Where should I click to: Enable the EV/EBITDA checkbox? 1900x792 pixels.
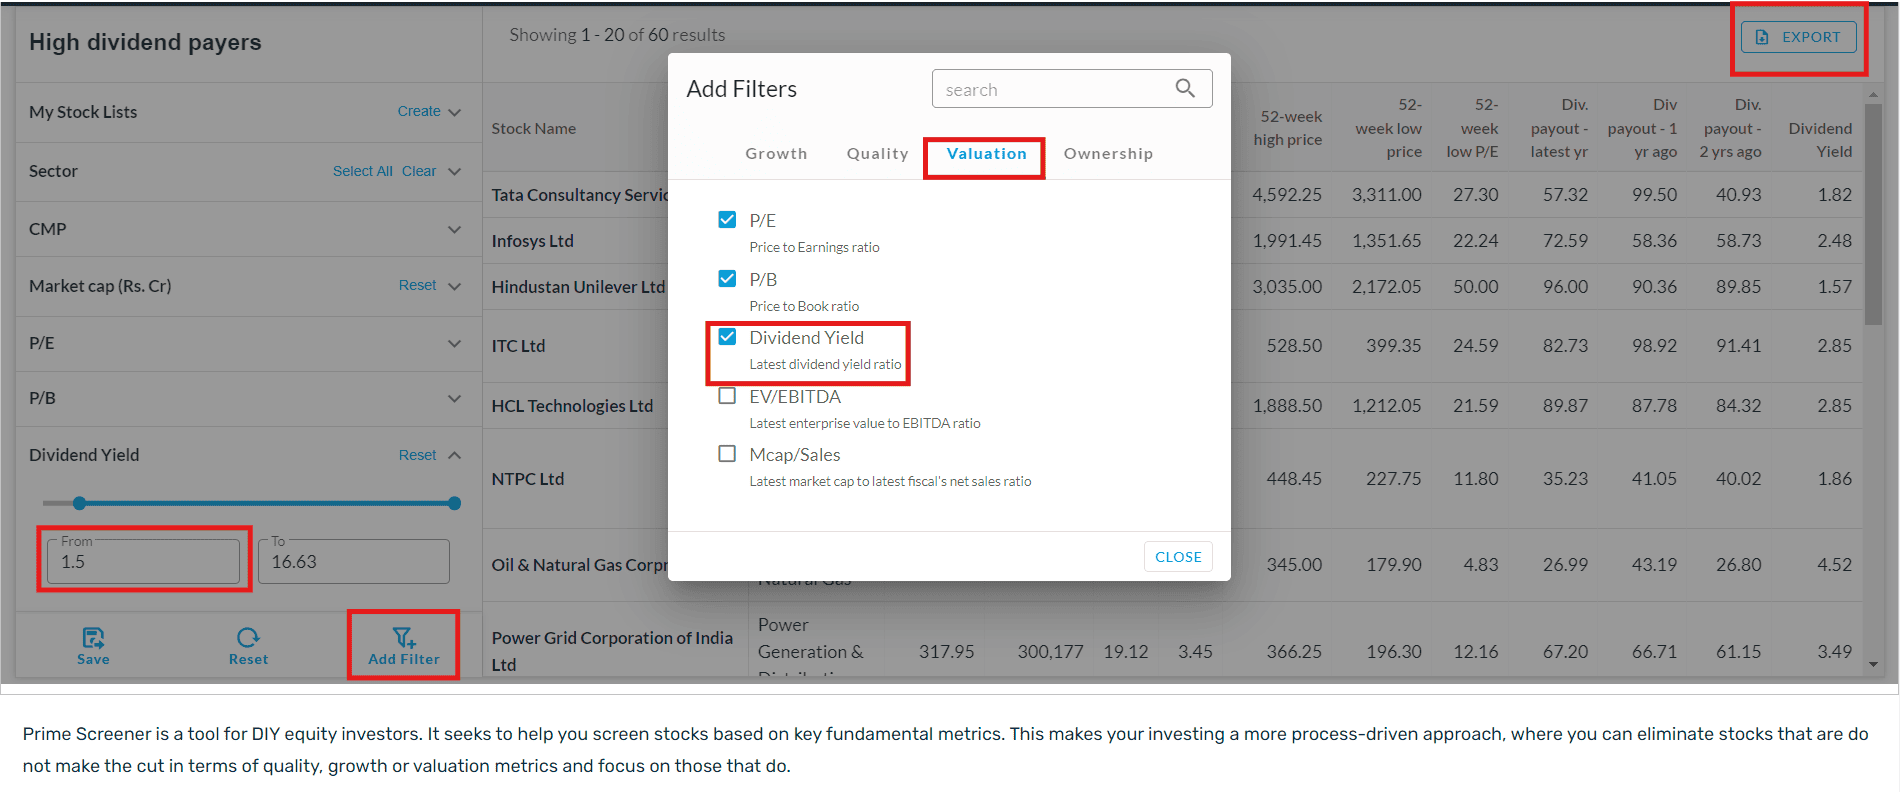pyautogui.click(x=727, y=396)
